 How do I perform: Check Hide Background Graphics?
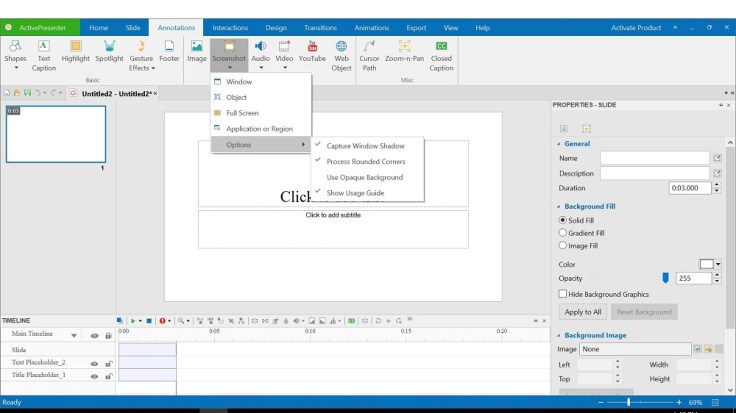[x=562, y=294]
